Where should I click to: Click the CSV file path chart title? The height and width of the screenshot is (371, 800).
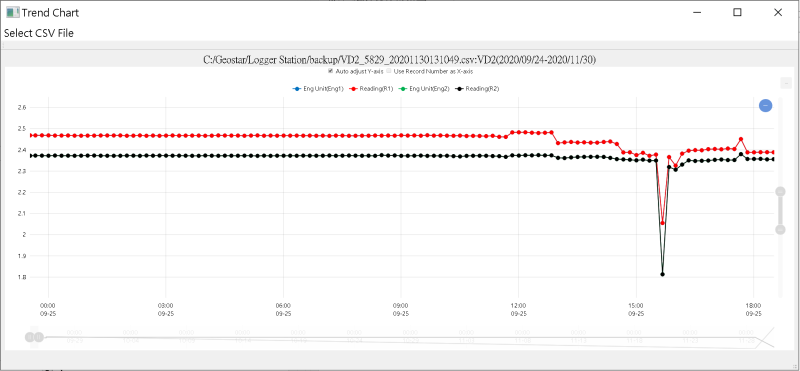tap(399, 60)
